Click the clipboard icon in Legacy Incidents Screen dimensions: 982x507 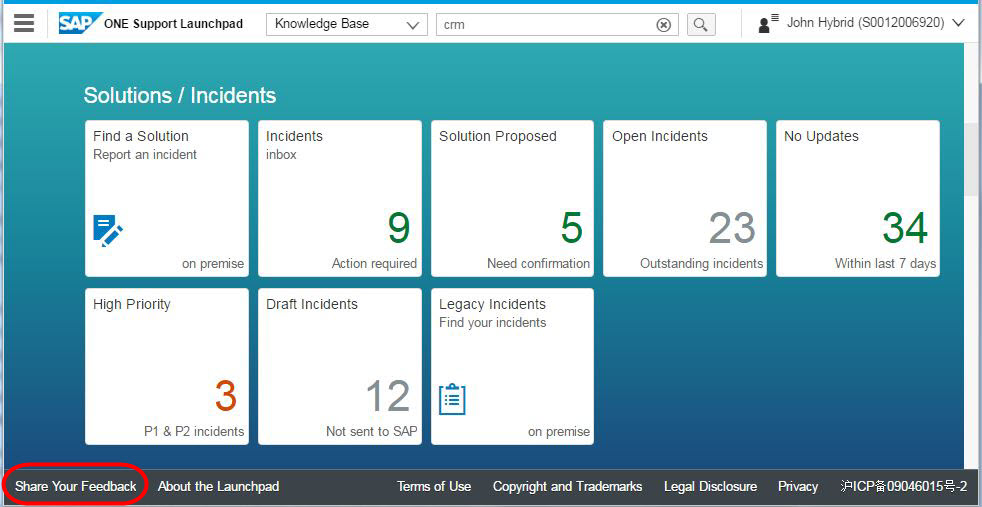453,398
